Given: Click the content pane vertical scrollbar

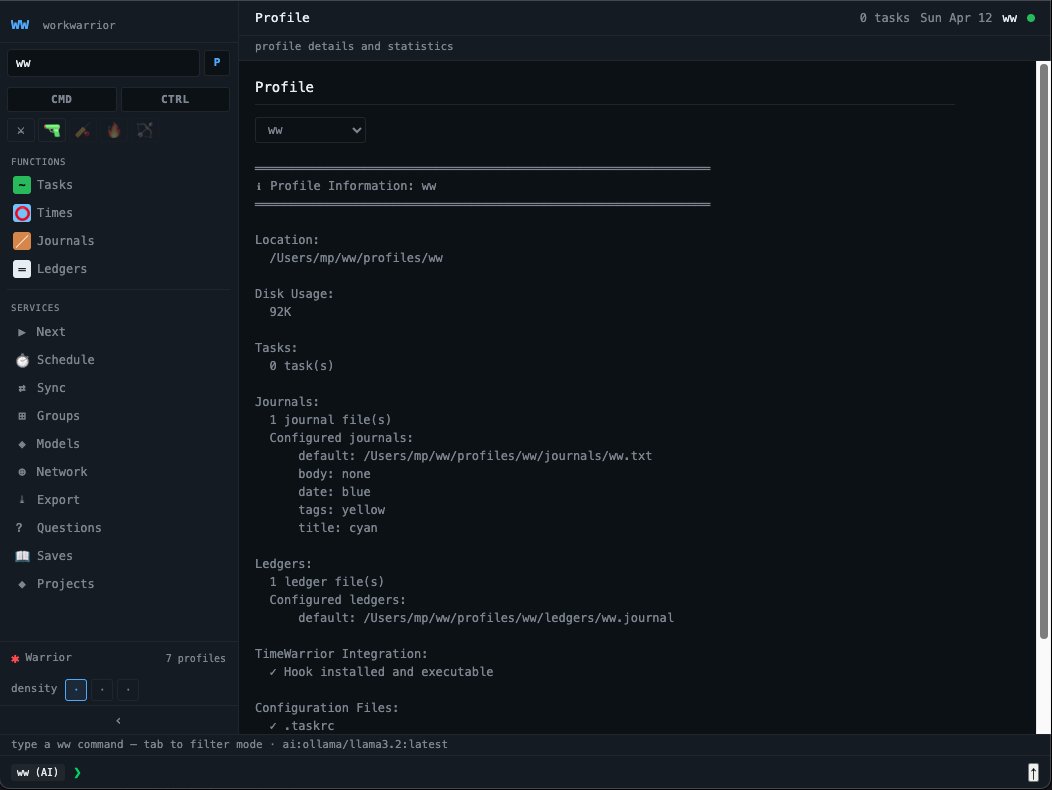Looking at the screenshot, I should 1043,351.
